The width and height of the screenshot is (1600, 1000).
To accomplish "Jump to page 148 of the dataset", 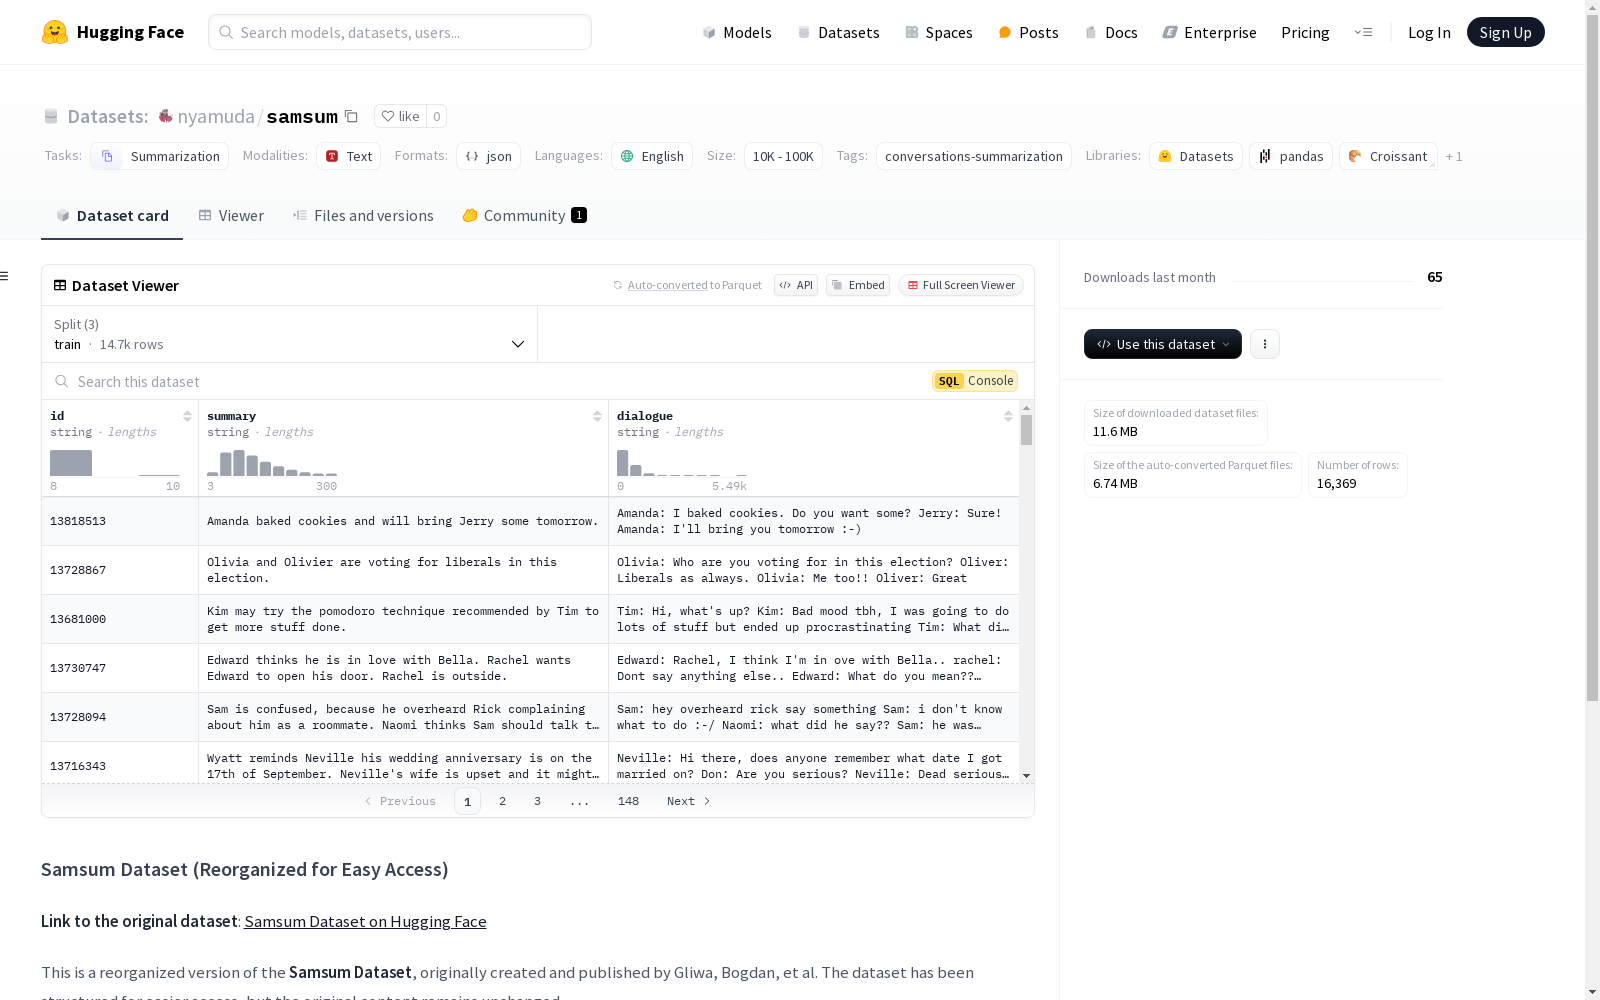I will pyautogui.click(x=628, y=801).
